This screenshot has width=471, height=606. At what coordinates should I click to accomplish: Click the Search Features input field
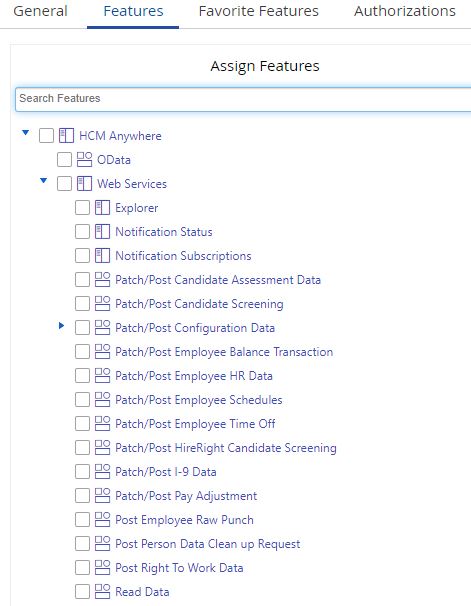pyautogui.click(x=243, y=99)
